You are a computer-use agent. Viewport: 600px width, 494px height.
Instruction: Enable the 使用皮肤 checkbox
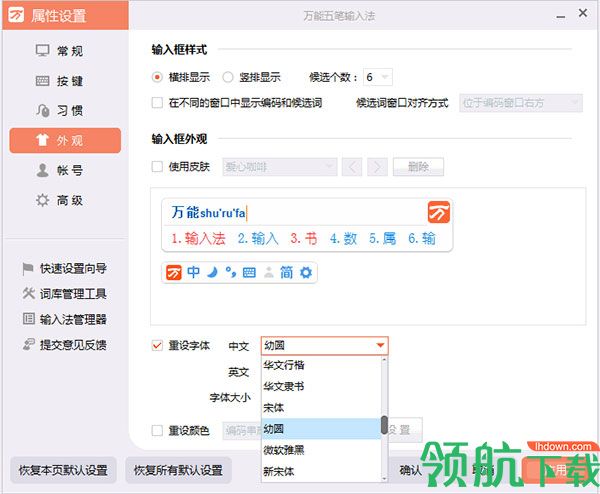coord(157,166)
